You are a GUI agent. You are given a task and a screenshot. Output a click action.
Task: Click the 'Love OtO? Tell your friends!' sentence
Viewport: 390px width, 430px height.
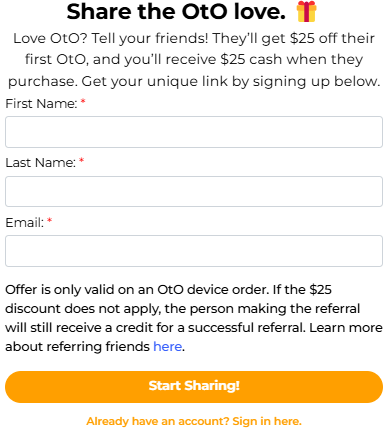point(111,38)
